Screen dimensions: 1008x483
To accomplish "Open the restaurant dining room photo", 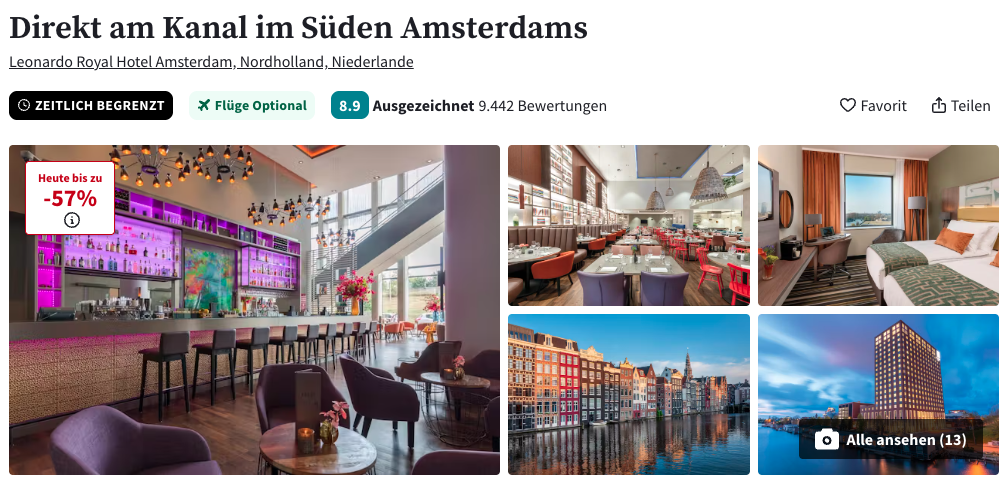I will [629, 225].
